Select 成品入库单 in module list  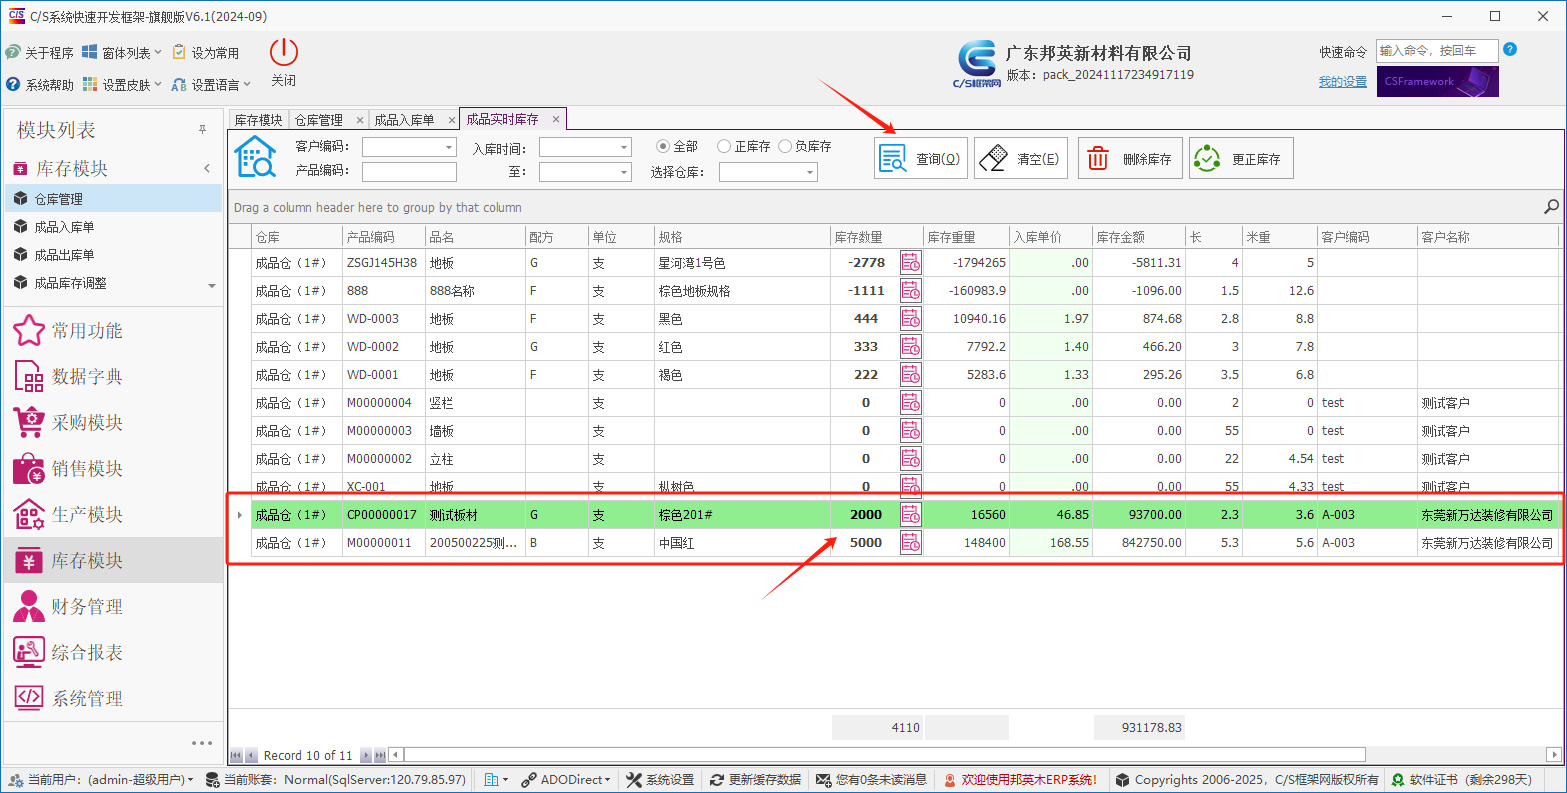113,227
